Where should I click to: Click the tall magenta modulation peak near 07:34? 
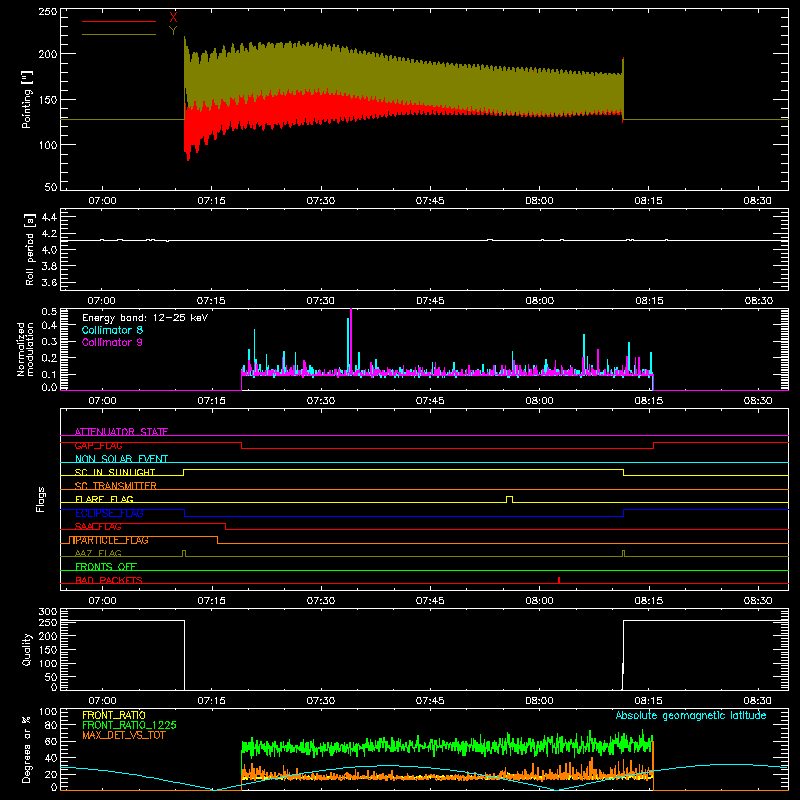point(351,337)
